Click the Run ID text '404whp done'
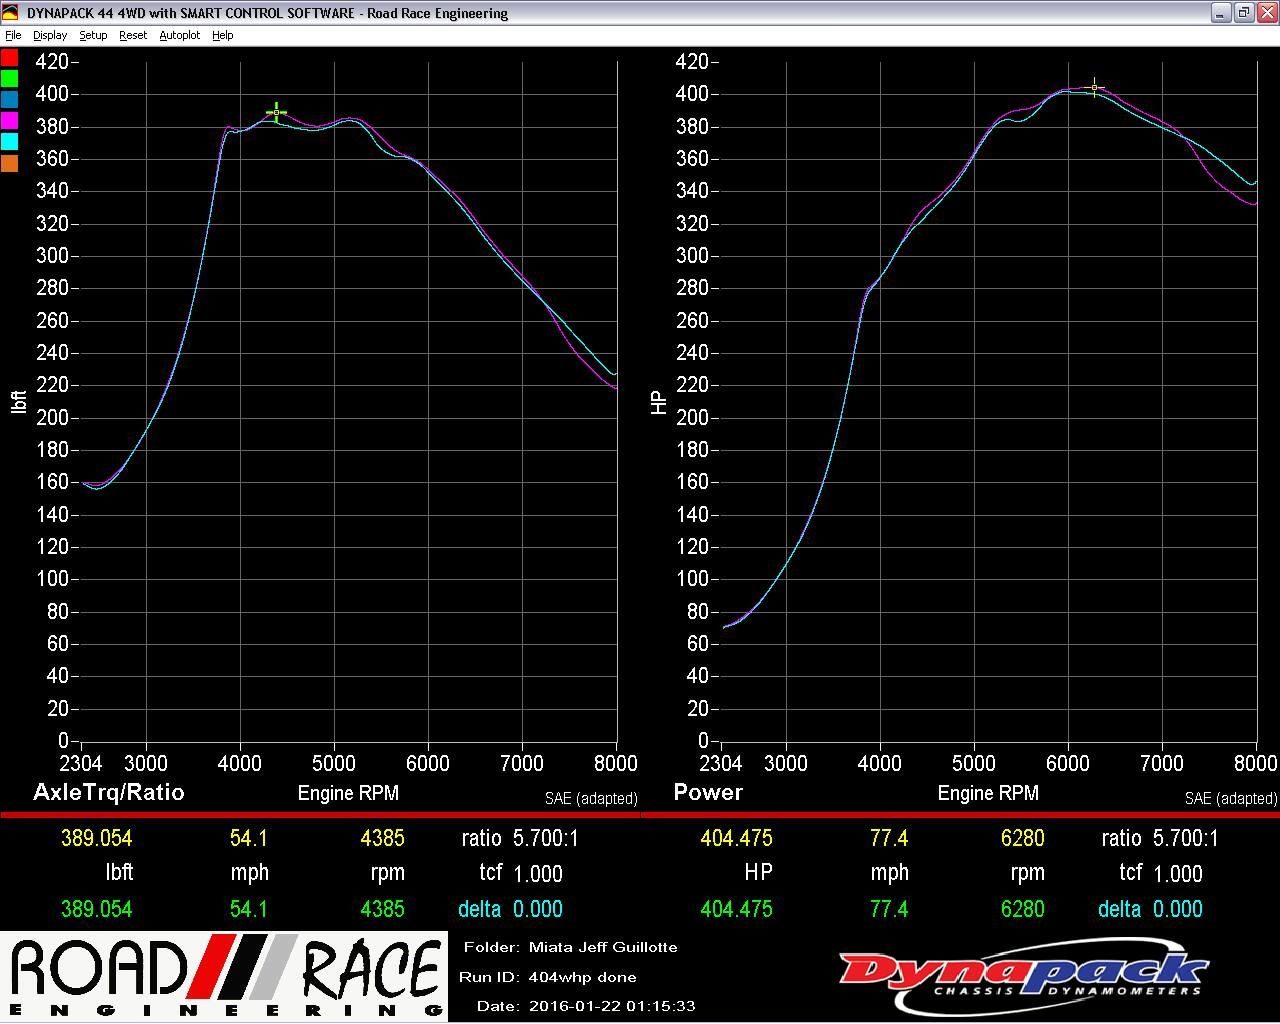Viewport: 1280px width, 1024px height. point(582,977)
